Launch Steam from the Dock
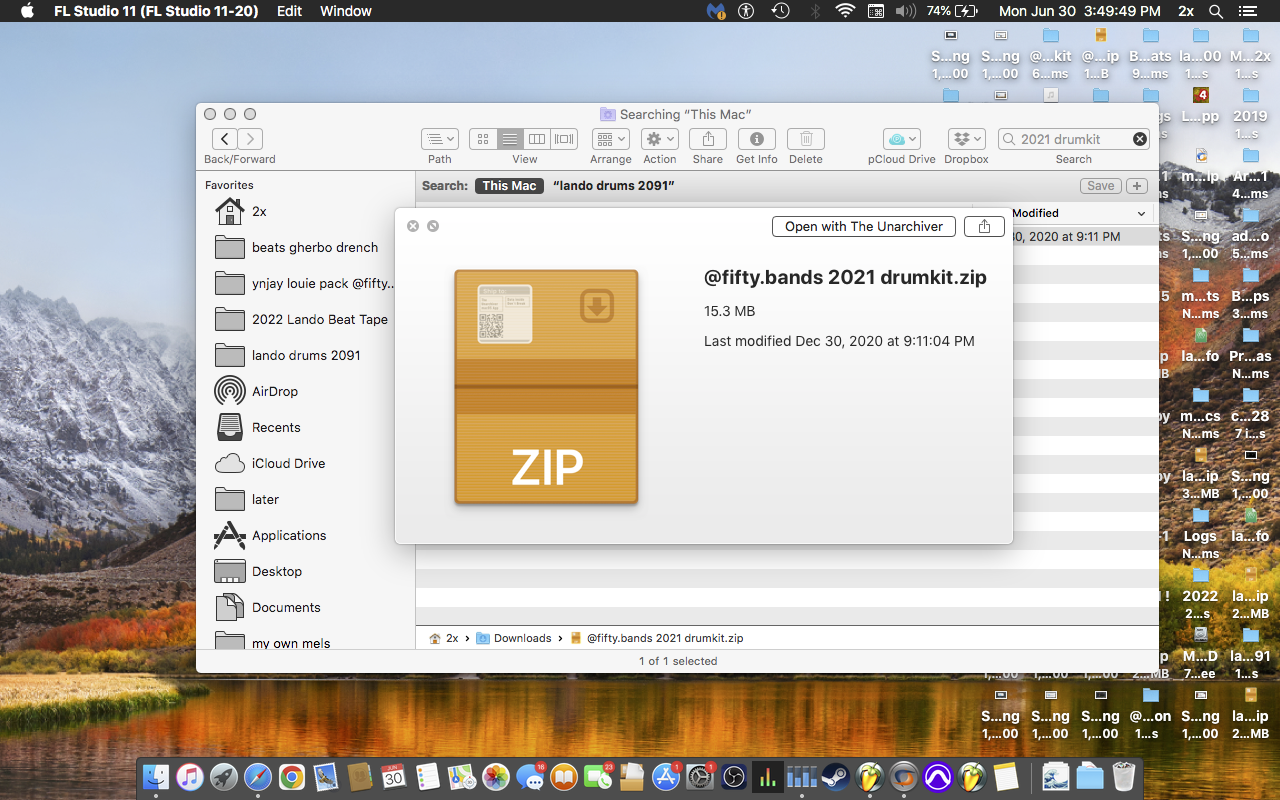Image resolution: width=1280 pixels, height=800 pixels. pos(836,776)
